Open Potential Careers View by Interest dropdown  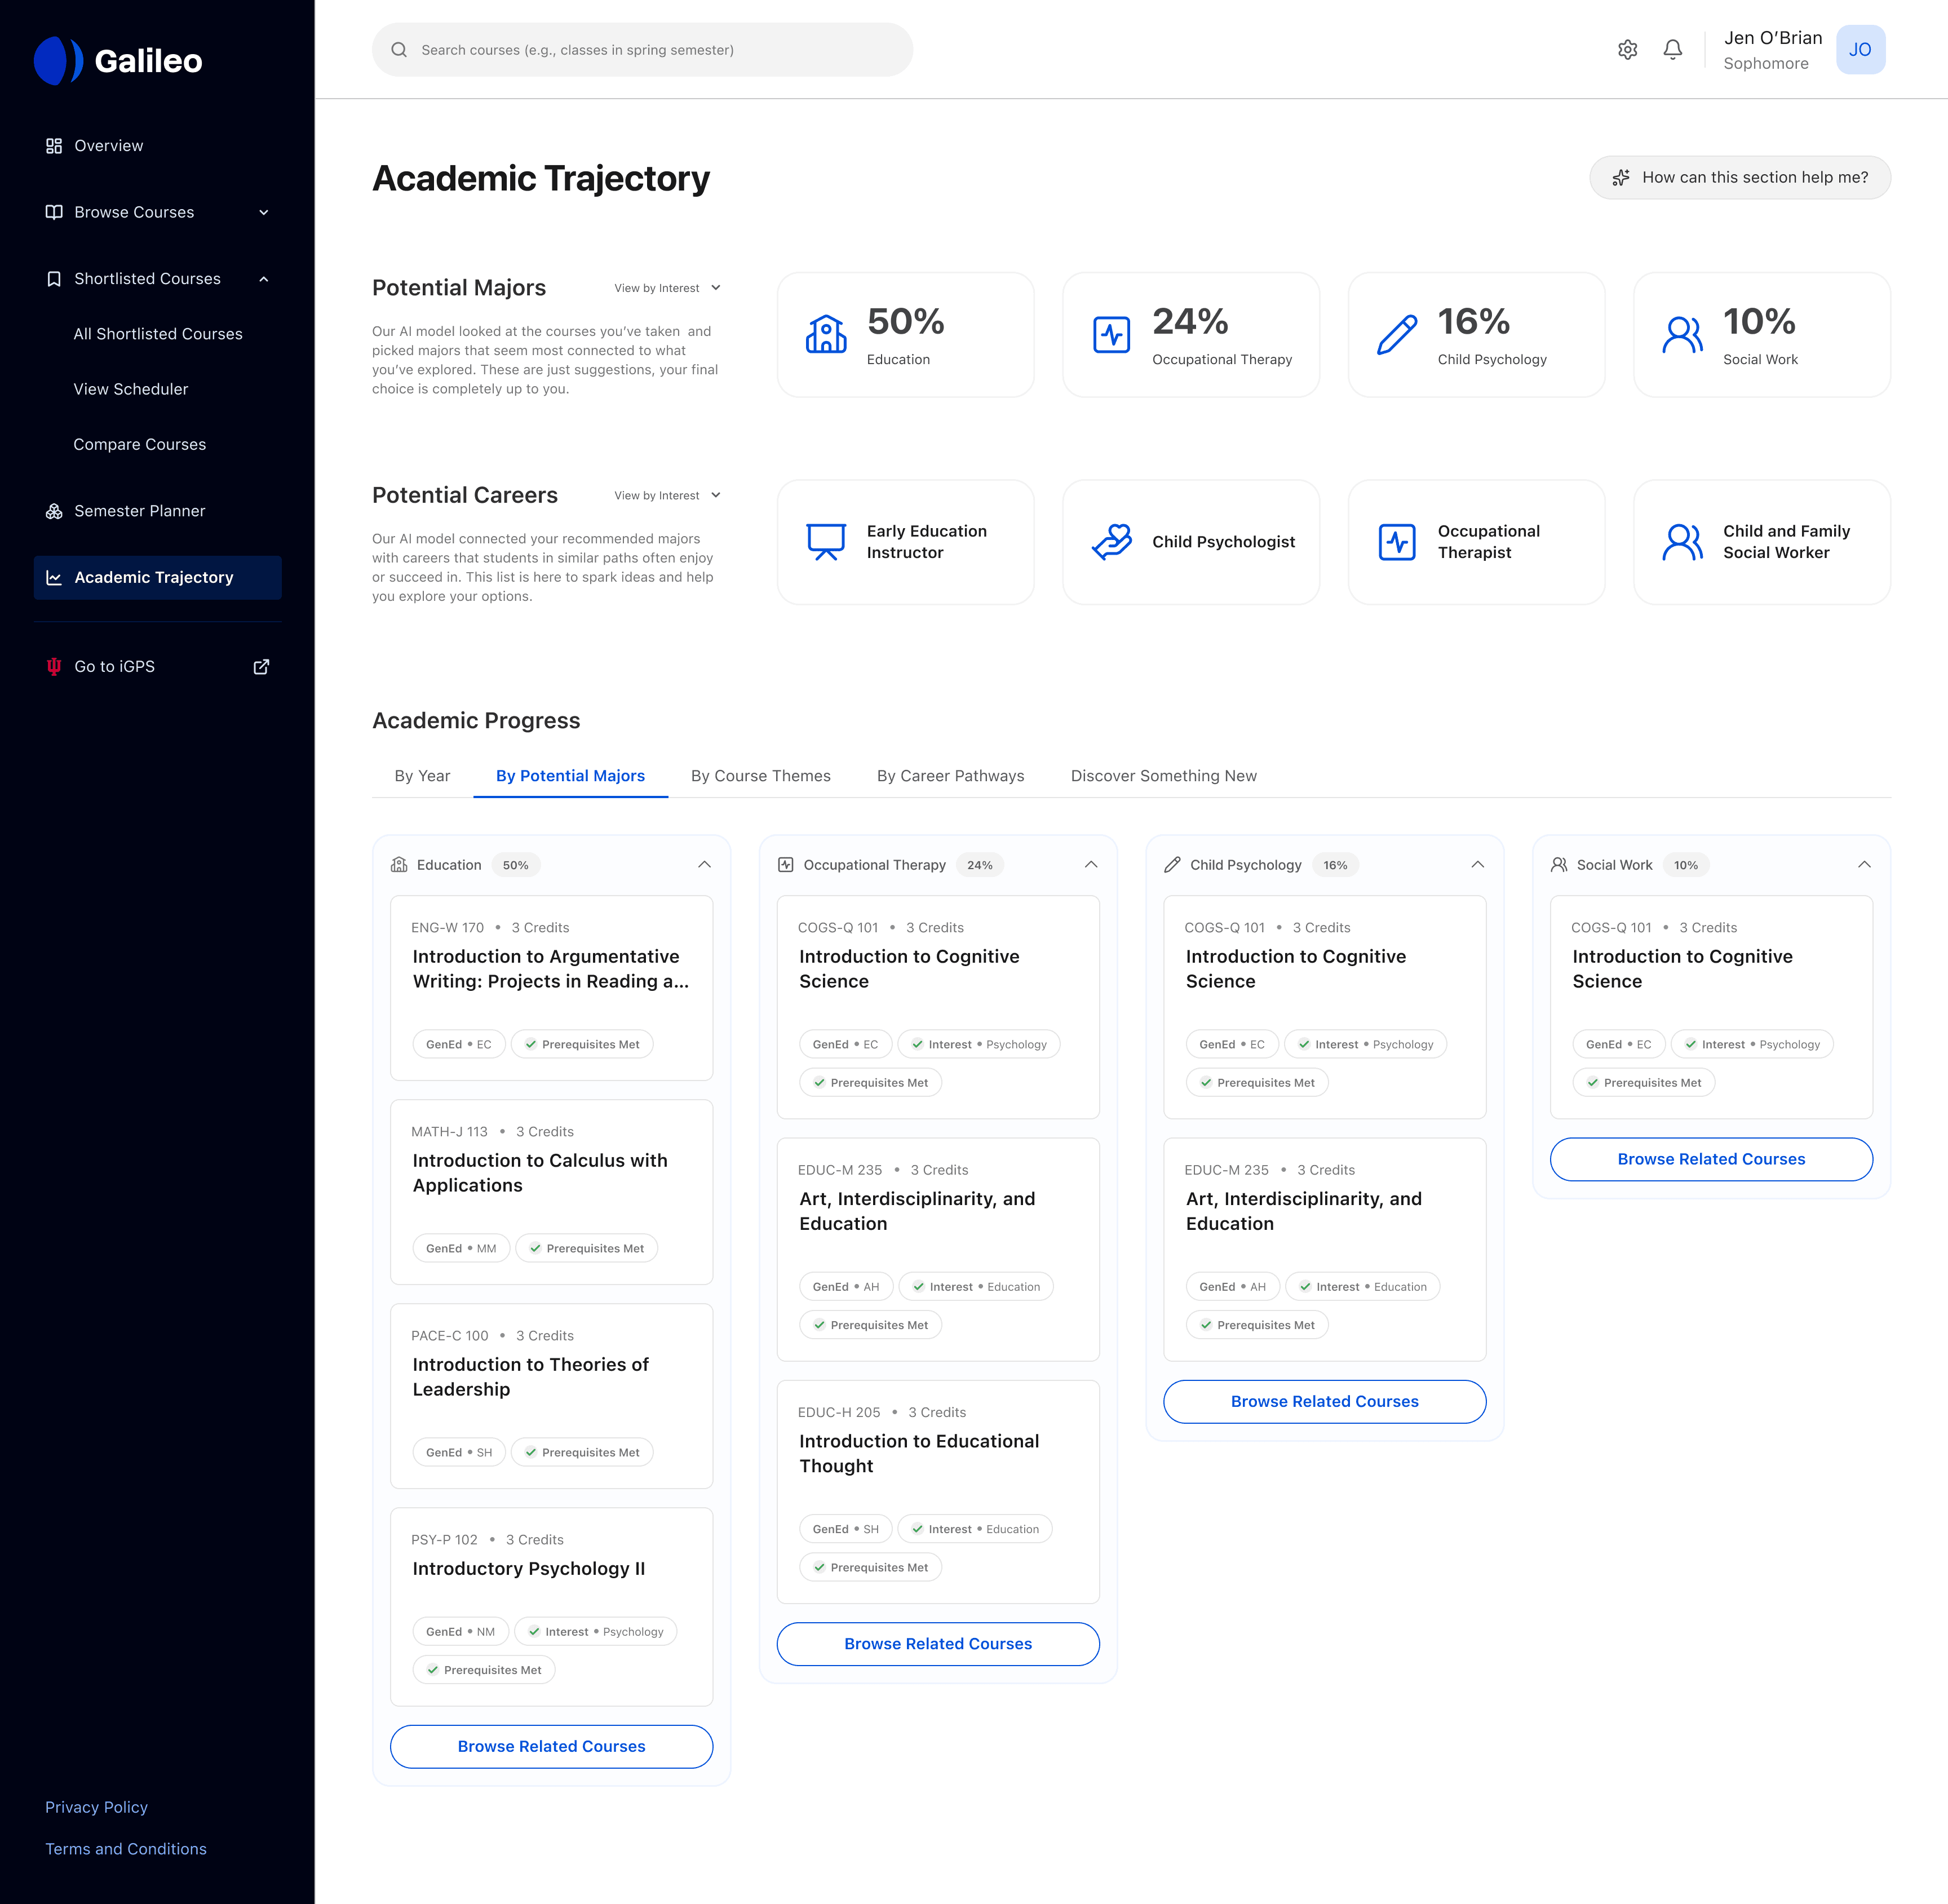667,496
